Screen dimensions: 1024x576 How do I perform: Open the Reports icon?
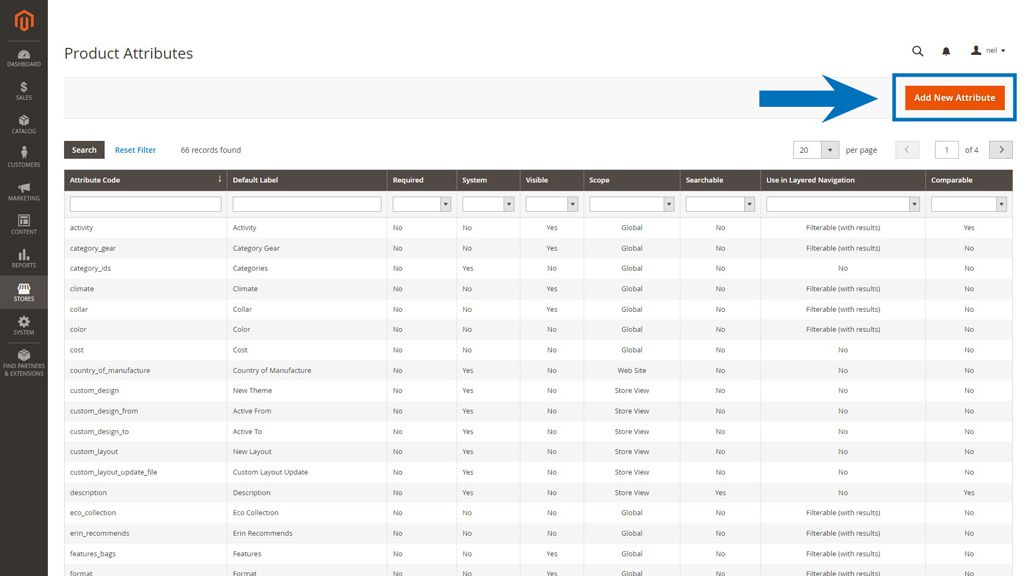(23, 255)
